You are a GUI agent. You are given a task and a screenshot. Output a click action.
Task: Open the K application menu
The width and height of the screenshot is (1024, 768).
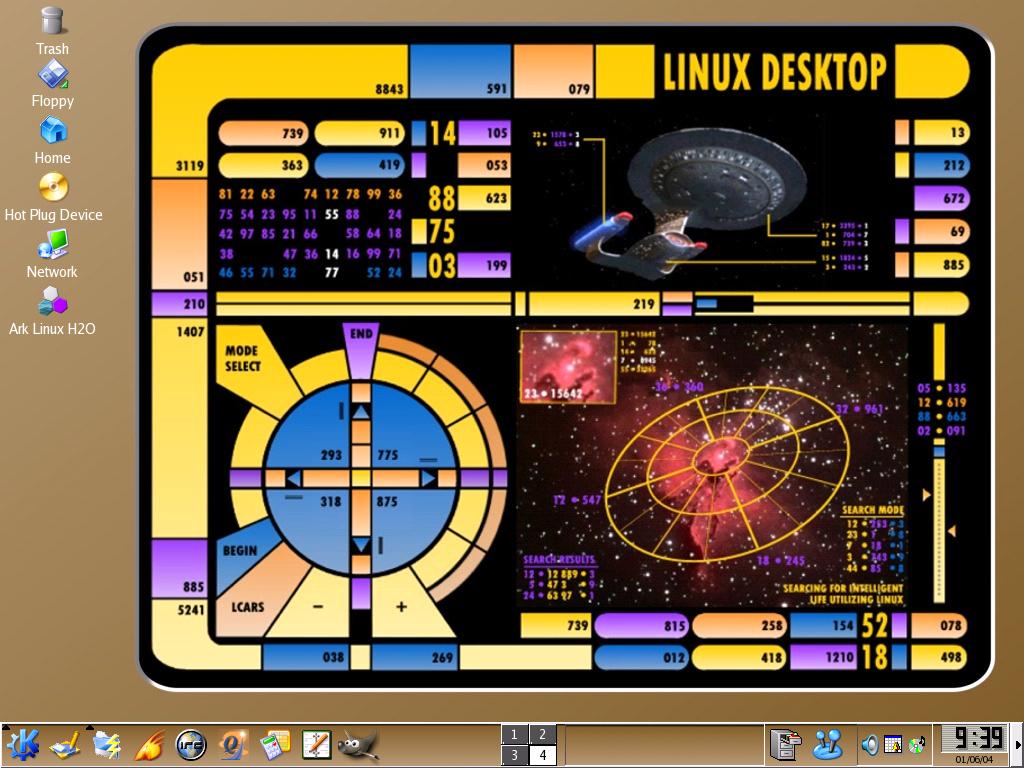coord(22,745)
